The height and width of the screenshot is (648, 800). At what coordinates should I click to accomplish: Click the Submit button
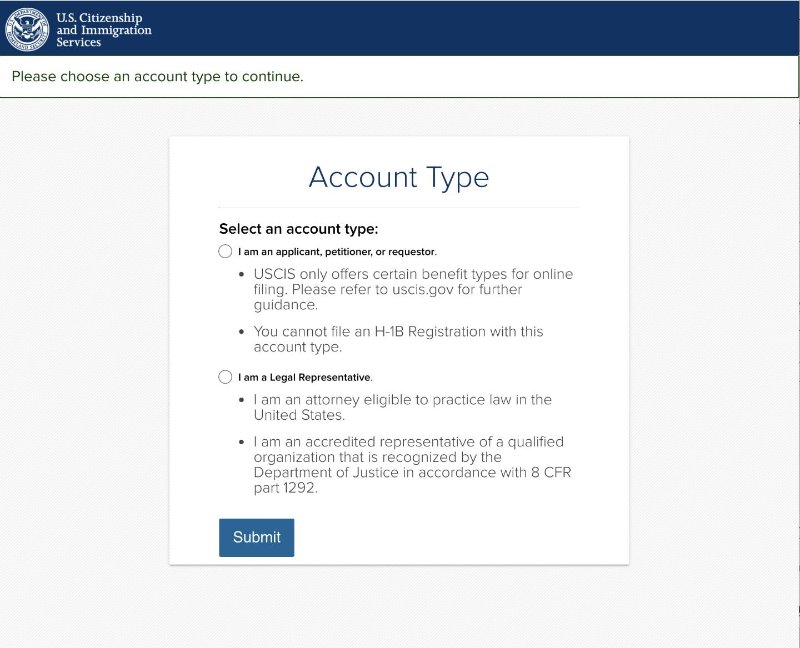[x=257, y=537]
